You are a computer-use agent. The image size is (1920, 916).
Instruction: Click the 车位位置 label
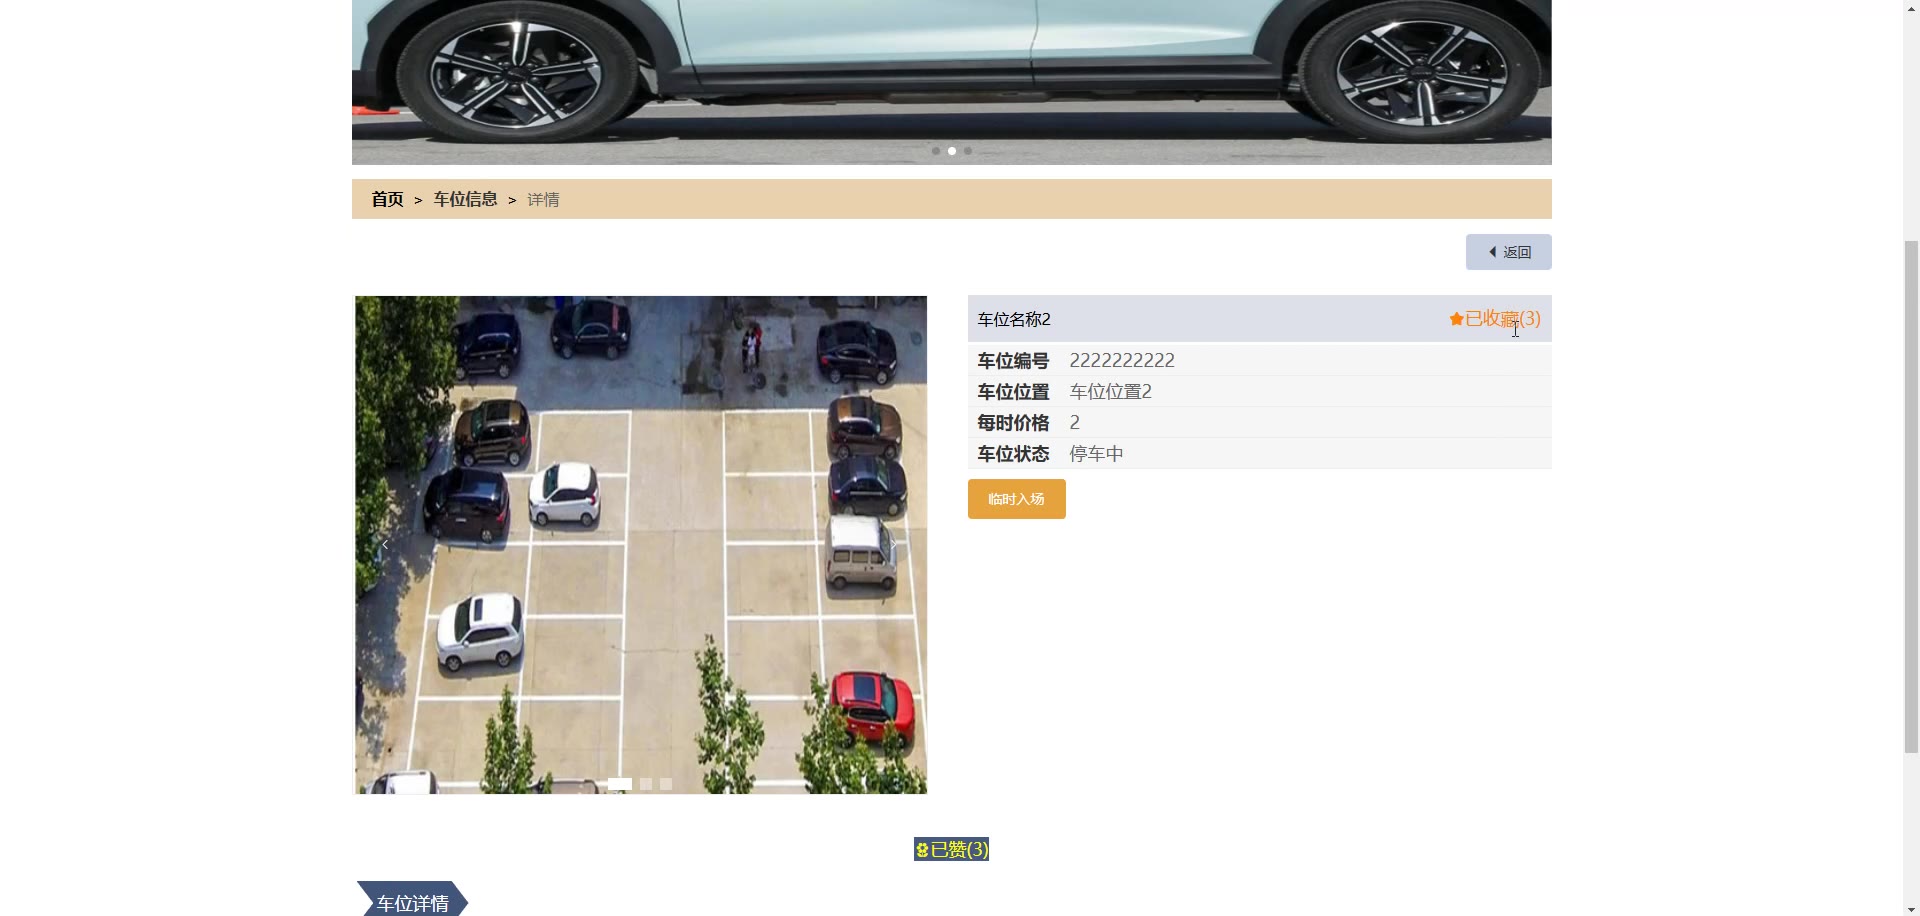coord(1013,391)
